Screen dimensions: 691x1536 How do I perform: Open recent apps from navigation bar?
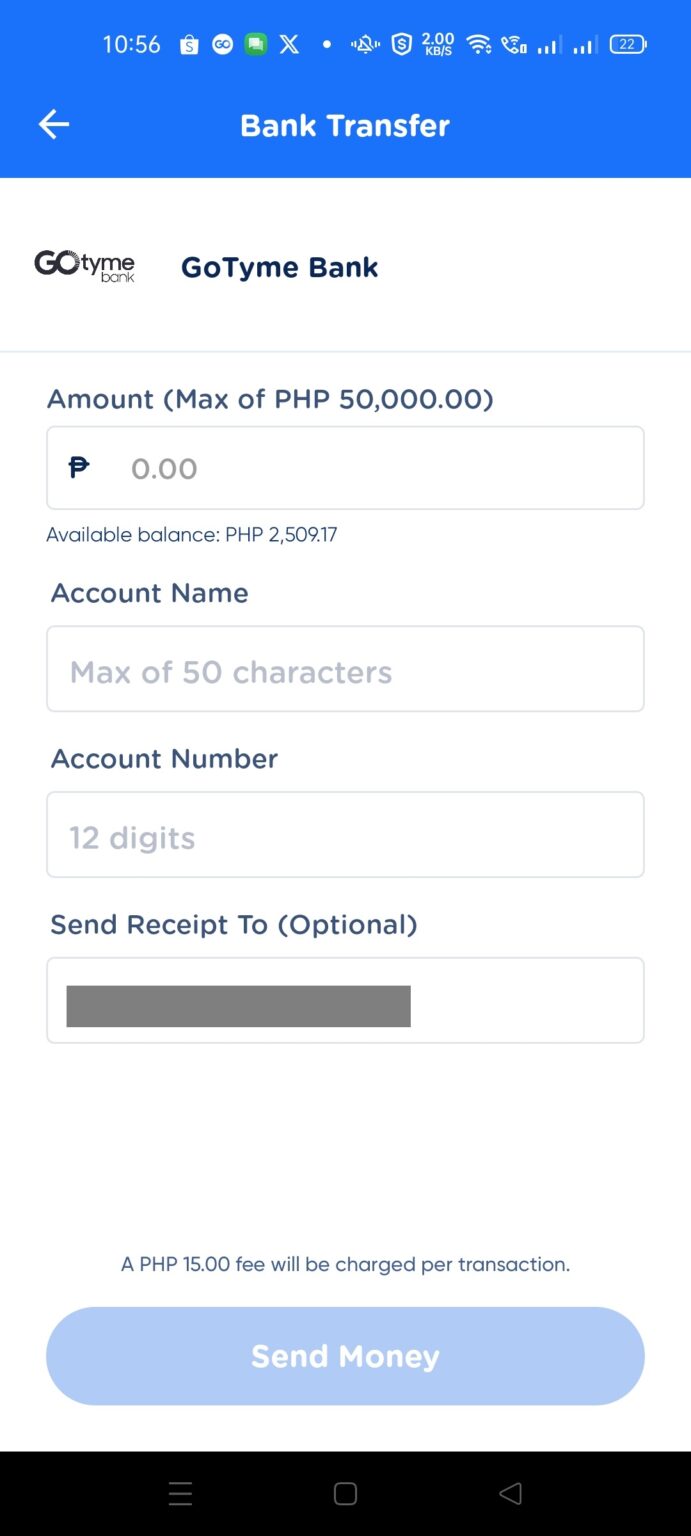tap(180, 1493)
